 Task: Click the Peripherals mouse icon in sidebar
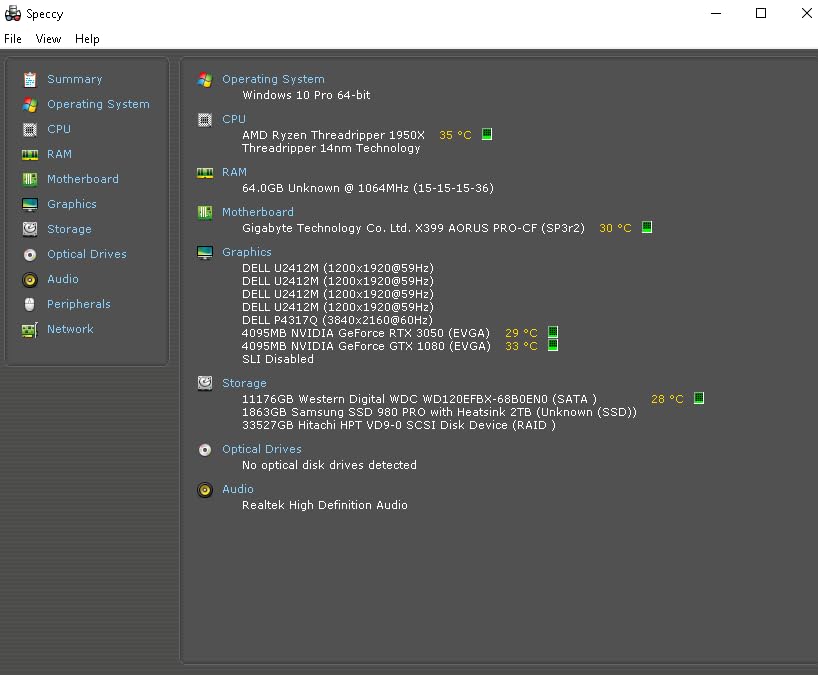coord(30,305)
